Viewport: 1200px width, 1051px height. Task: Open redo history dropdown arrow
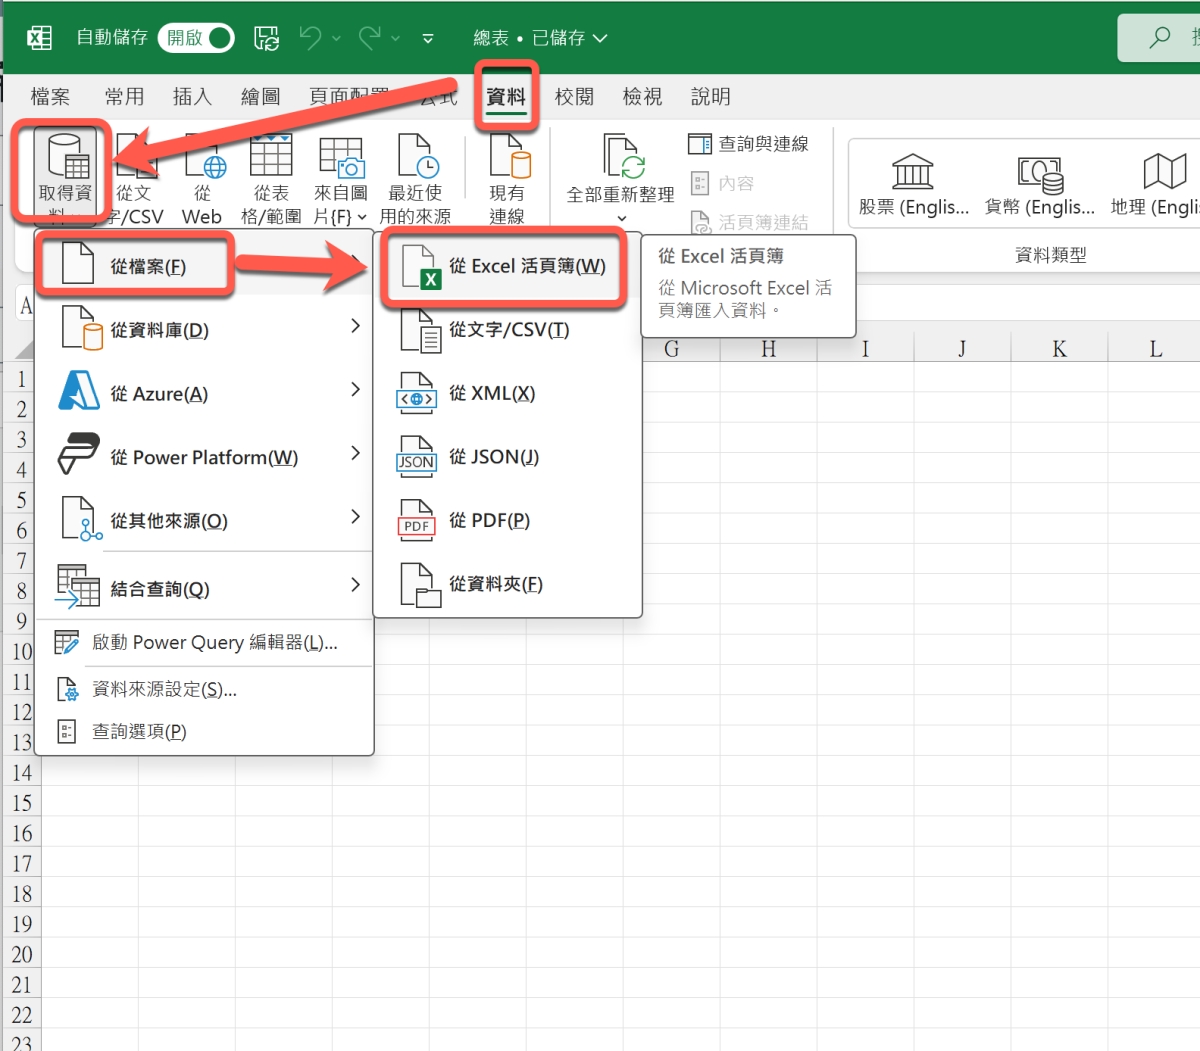(396, 39)
